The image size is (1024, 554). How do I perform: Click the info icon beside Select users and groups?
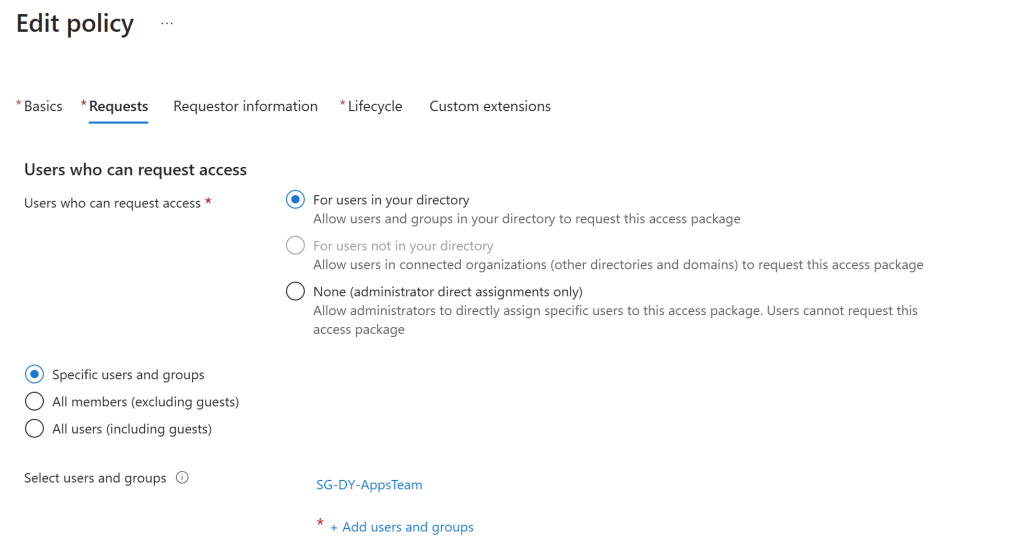click(x=182, y=478)
